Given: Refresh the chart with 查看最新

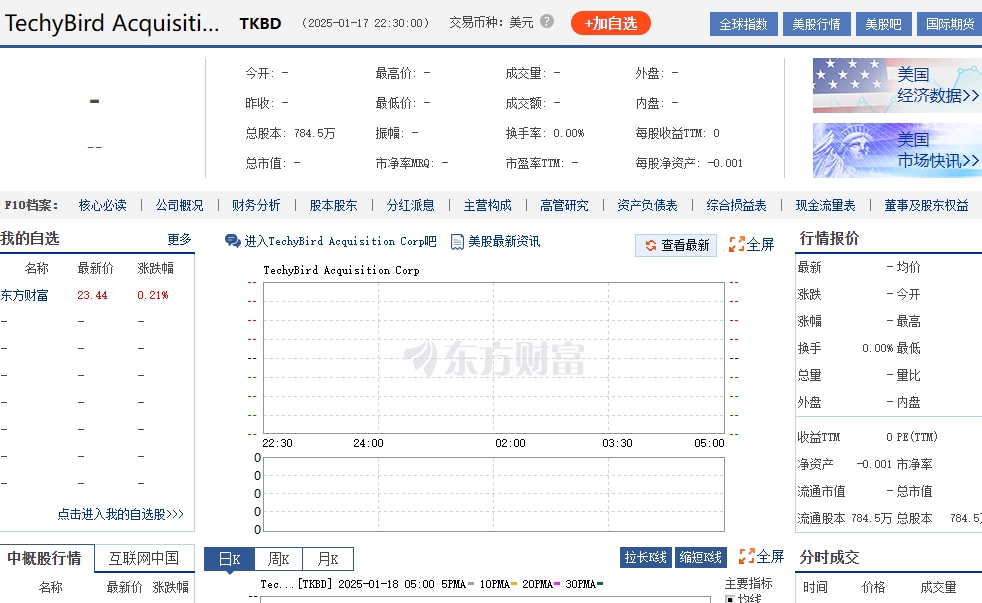Looking at the screenshot, I should pyautogui.click(x=676, y=245).
